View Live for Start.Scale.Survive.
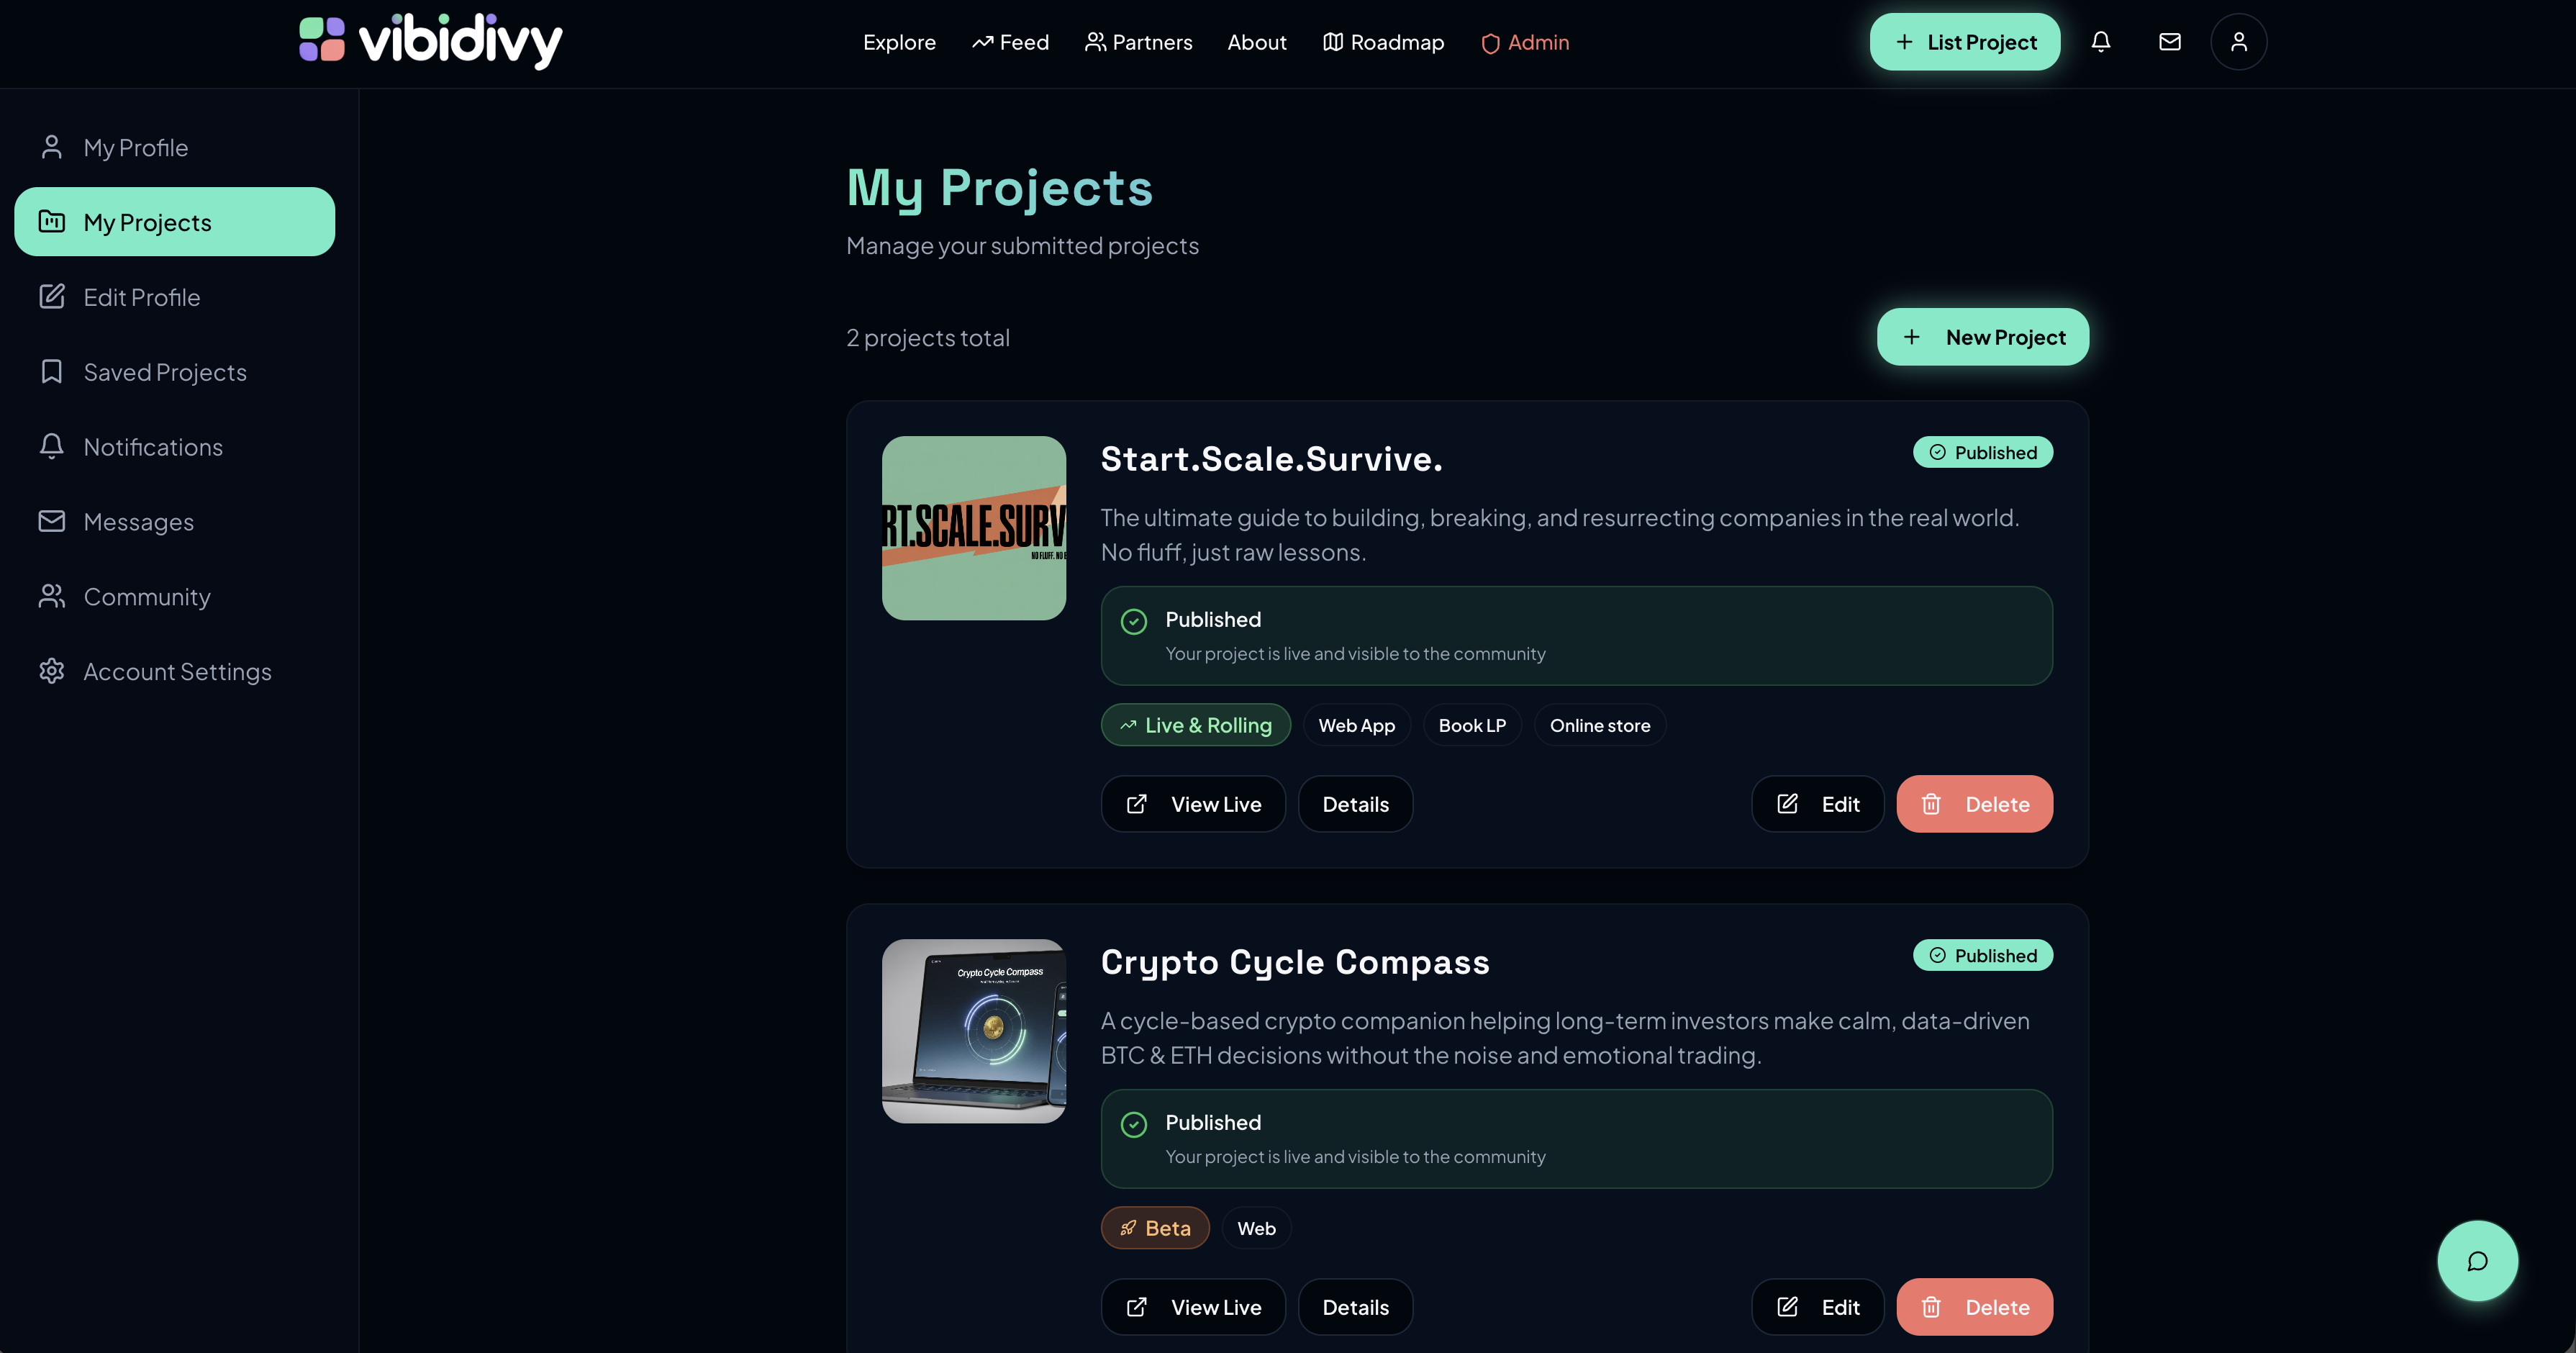Screen dimensions: 2576x1353 pos(1193,804)
